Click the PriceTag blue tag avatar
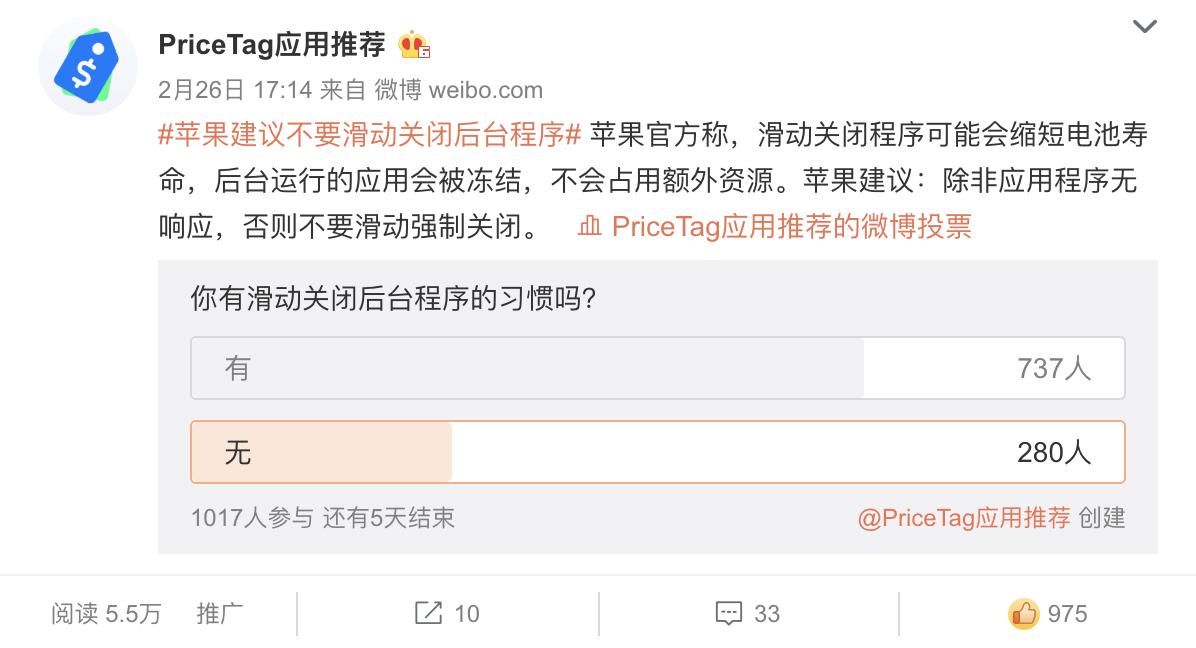Viewport: 1196px width, 648px height. click(x=87, y=67)
